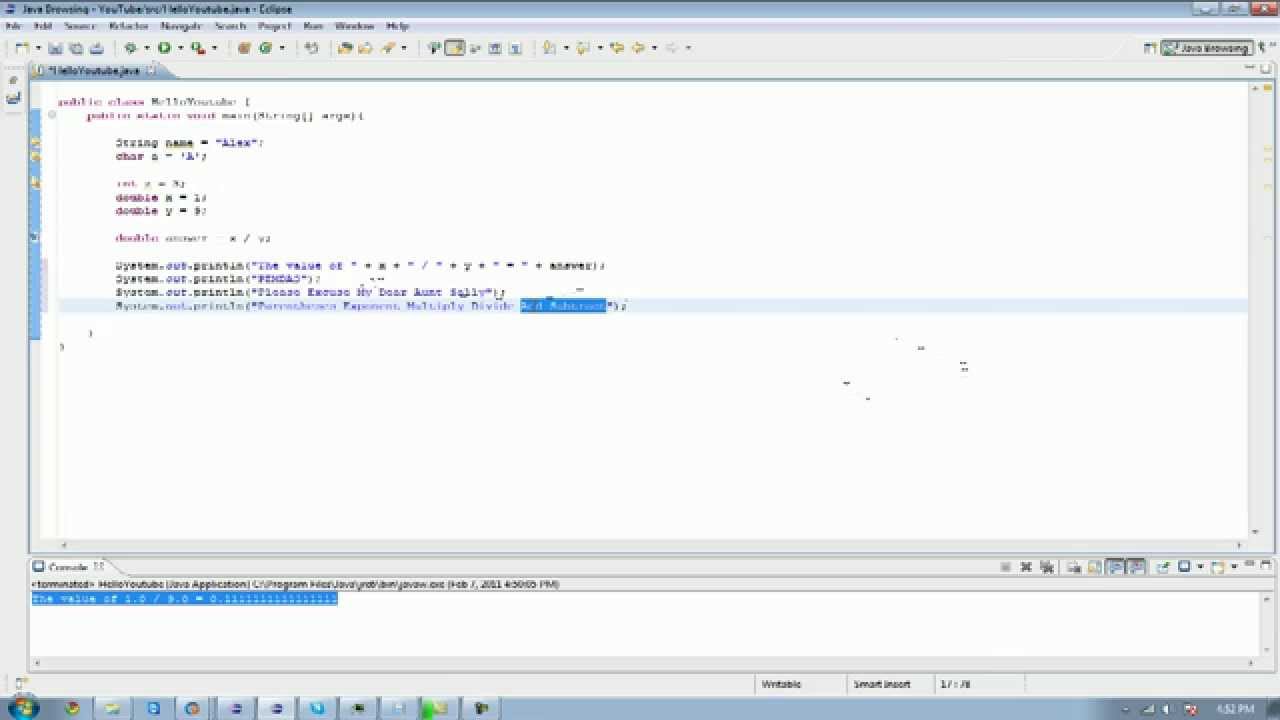
Task: Click warning marker beside int z line
Action: click(36, 183)
